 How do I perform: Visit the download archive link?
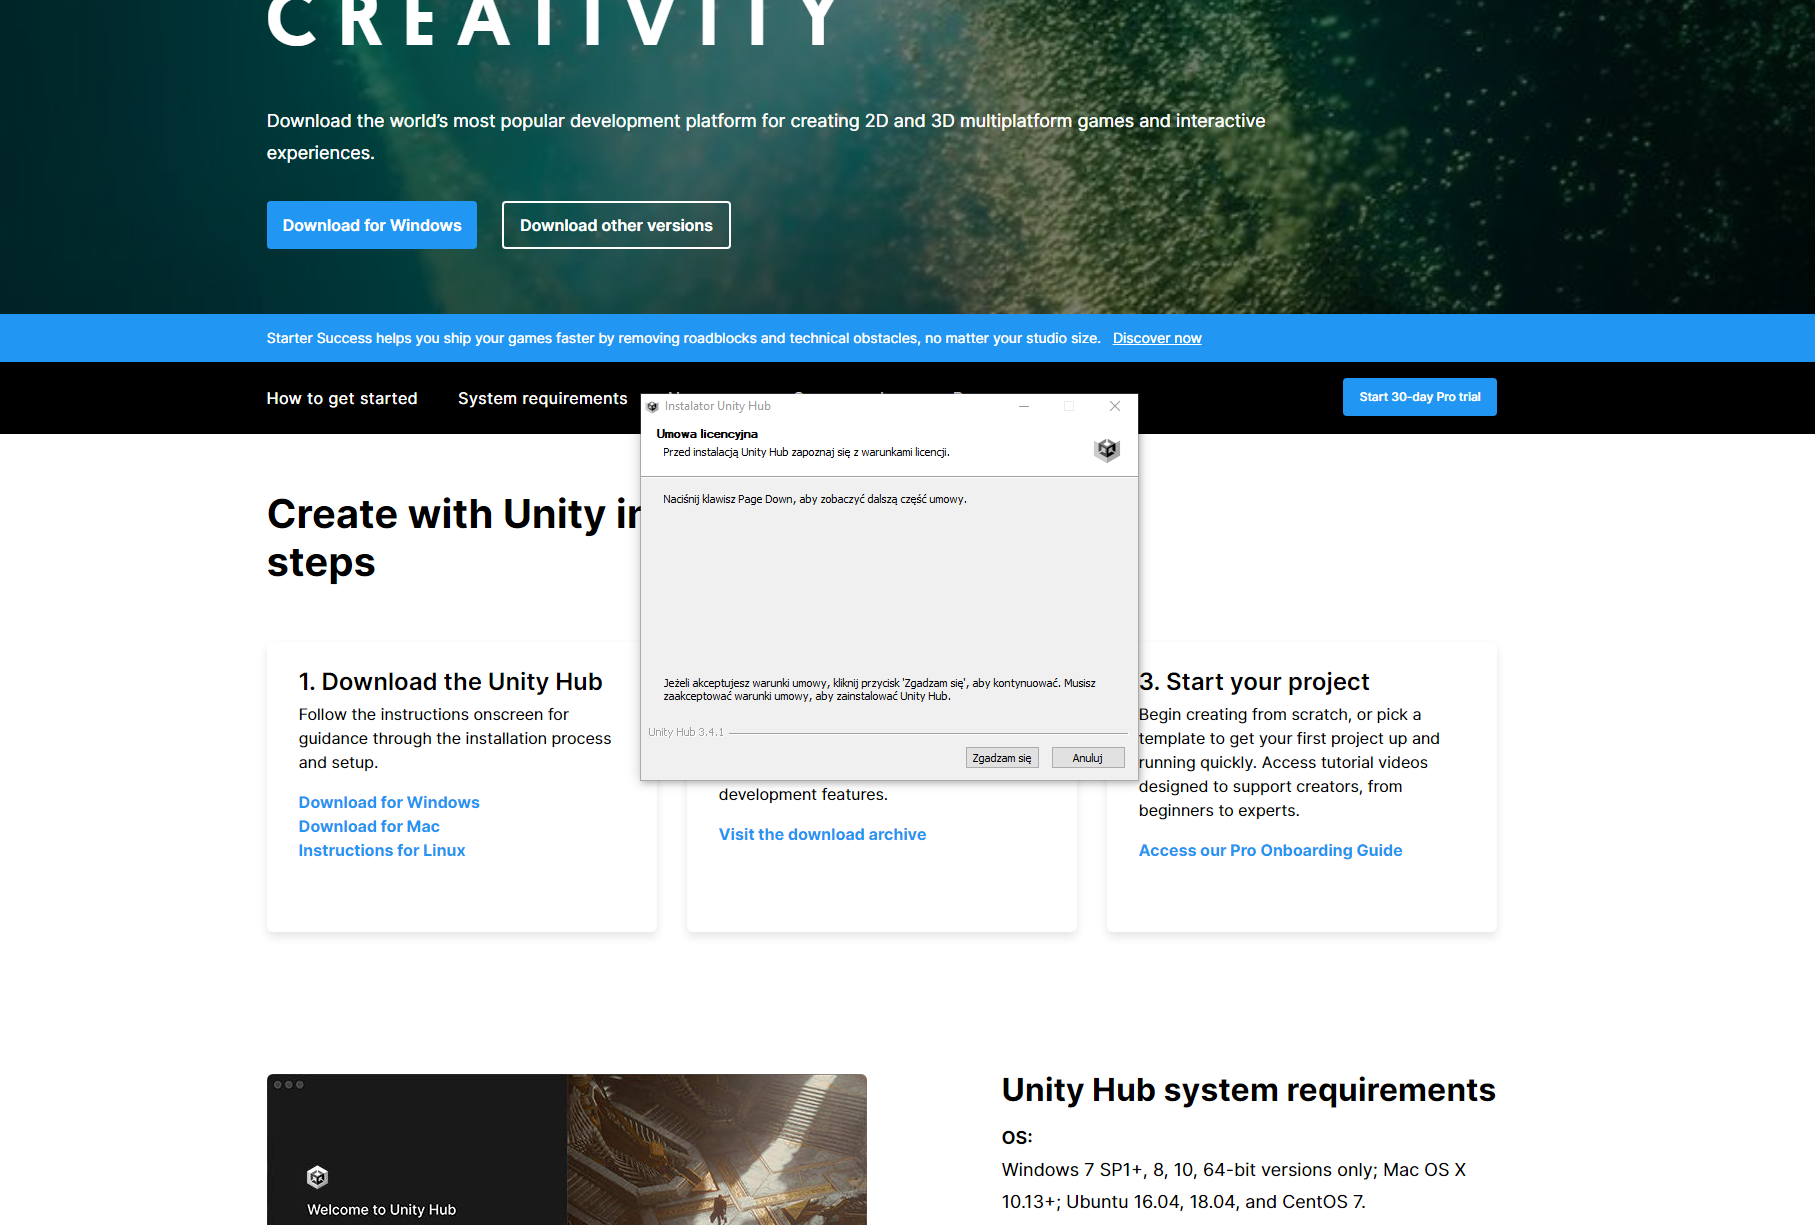(822, 834)
